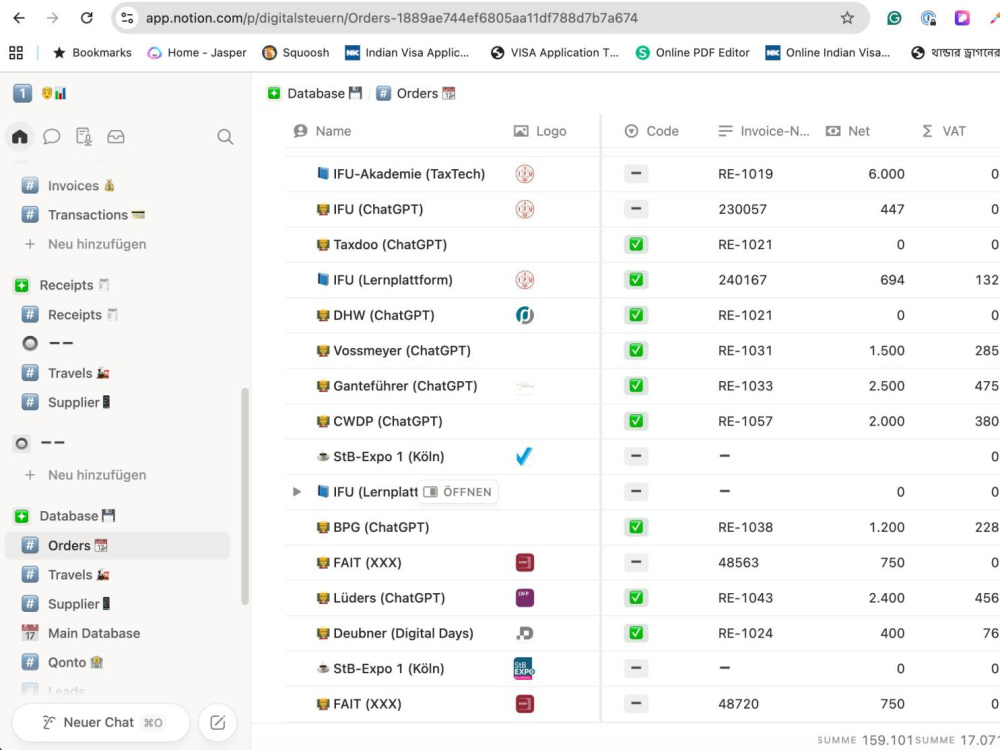Image resolution: width=1000 pixels, height=750 pixels.
Task: Open Supplier under Database section
Action: pos(78,603)
